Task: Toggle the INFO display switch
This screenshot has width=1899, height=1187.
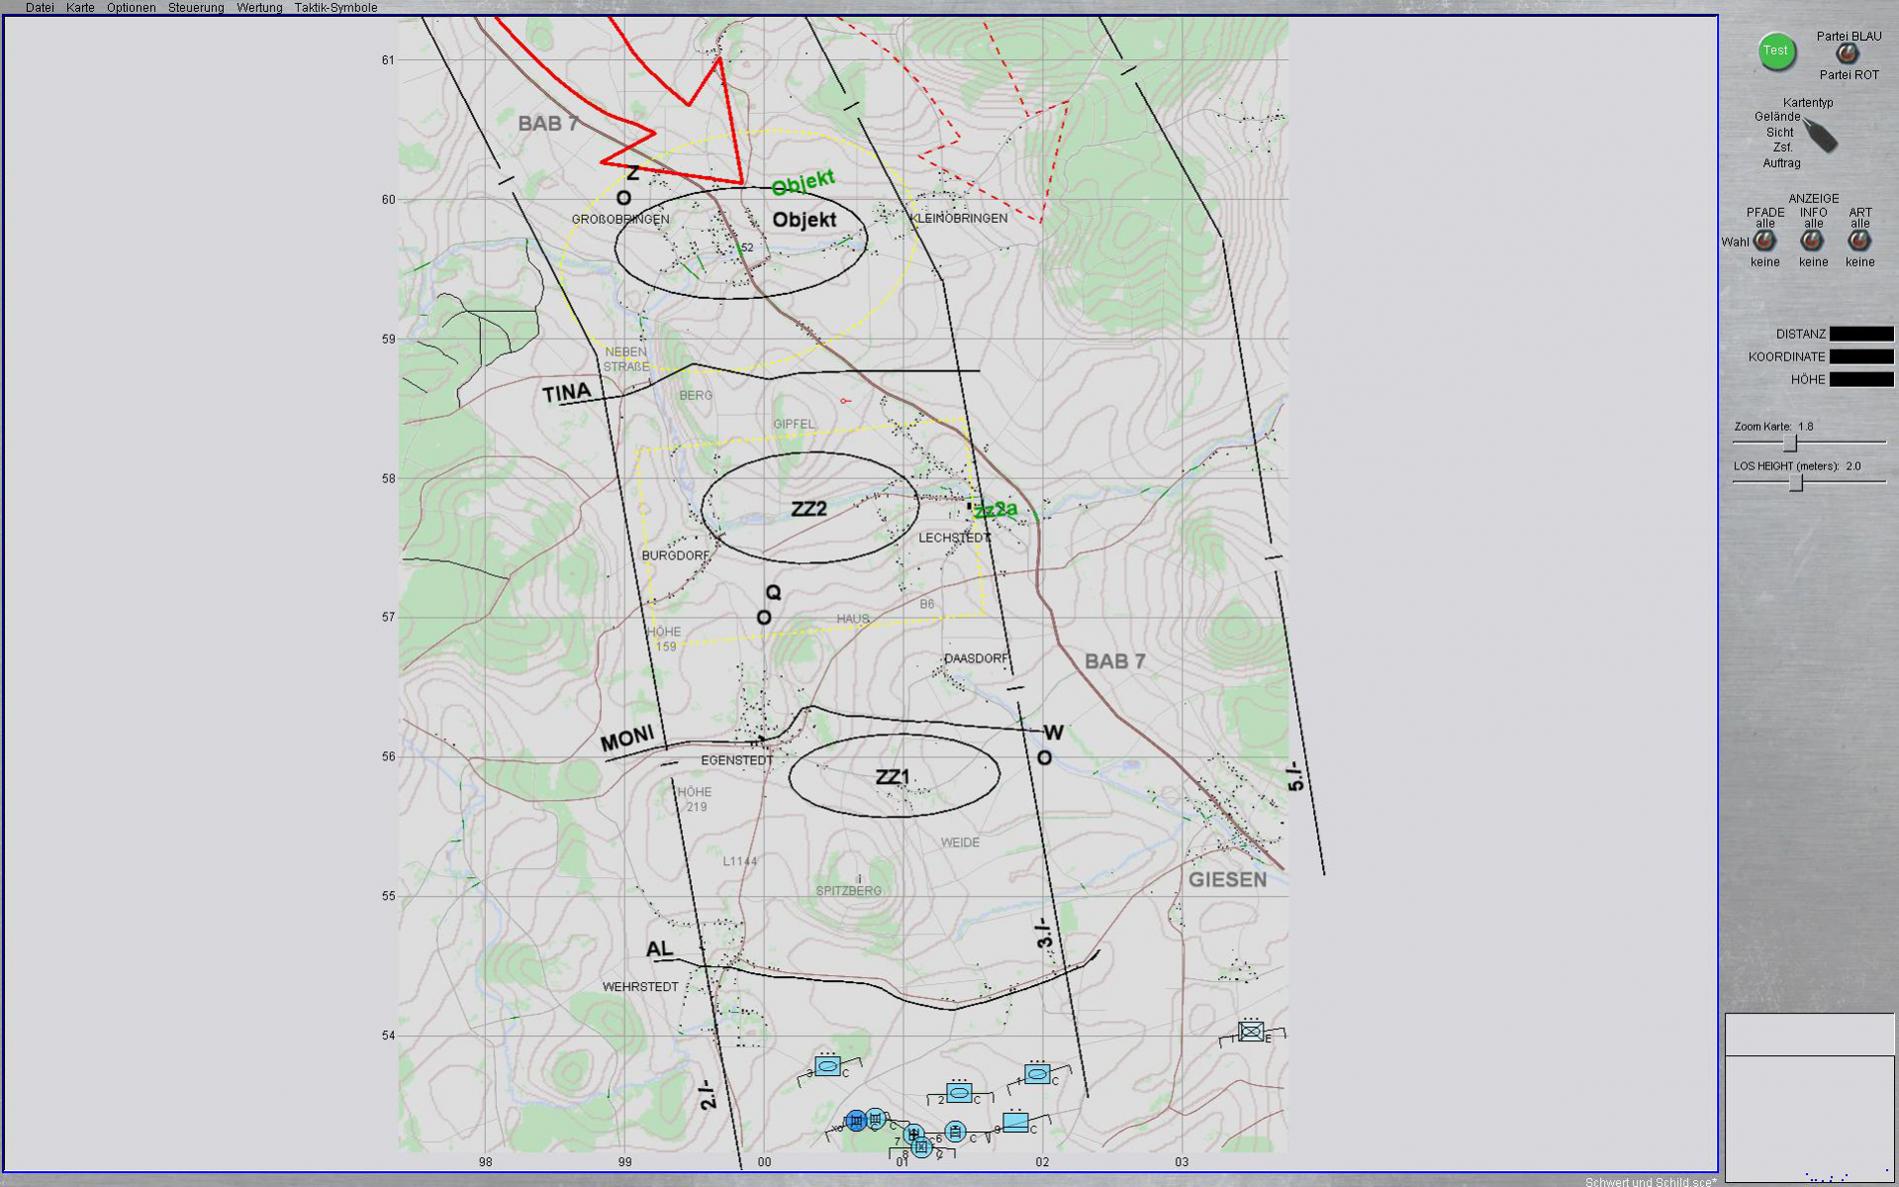Action: [x=1812, y=241]
